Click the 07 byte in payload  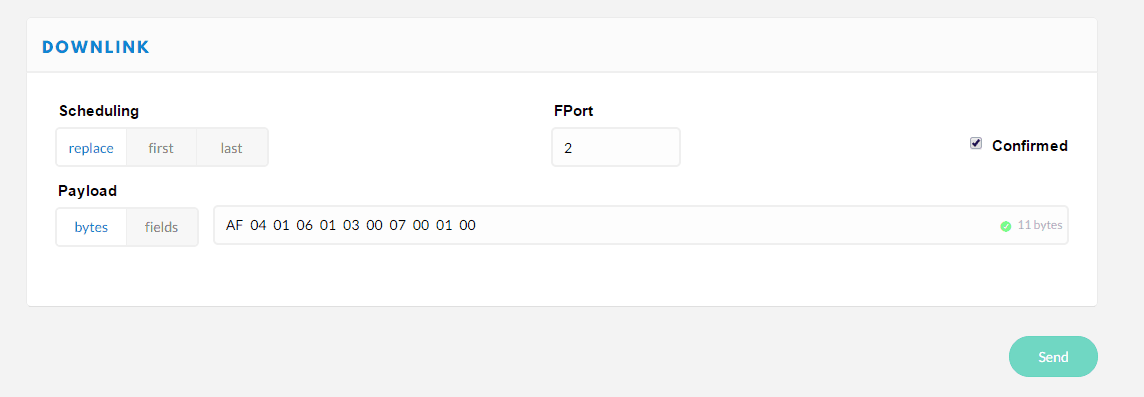(397, 226)
